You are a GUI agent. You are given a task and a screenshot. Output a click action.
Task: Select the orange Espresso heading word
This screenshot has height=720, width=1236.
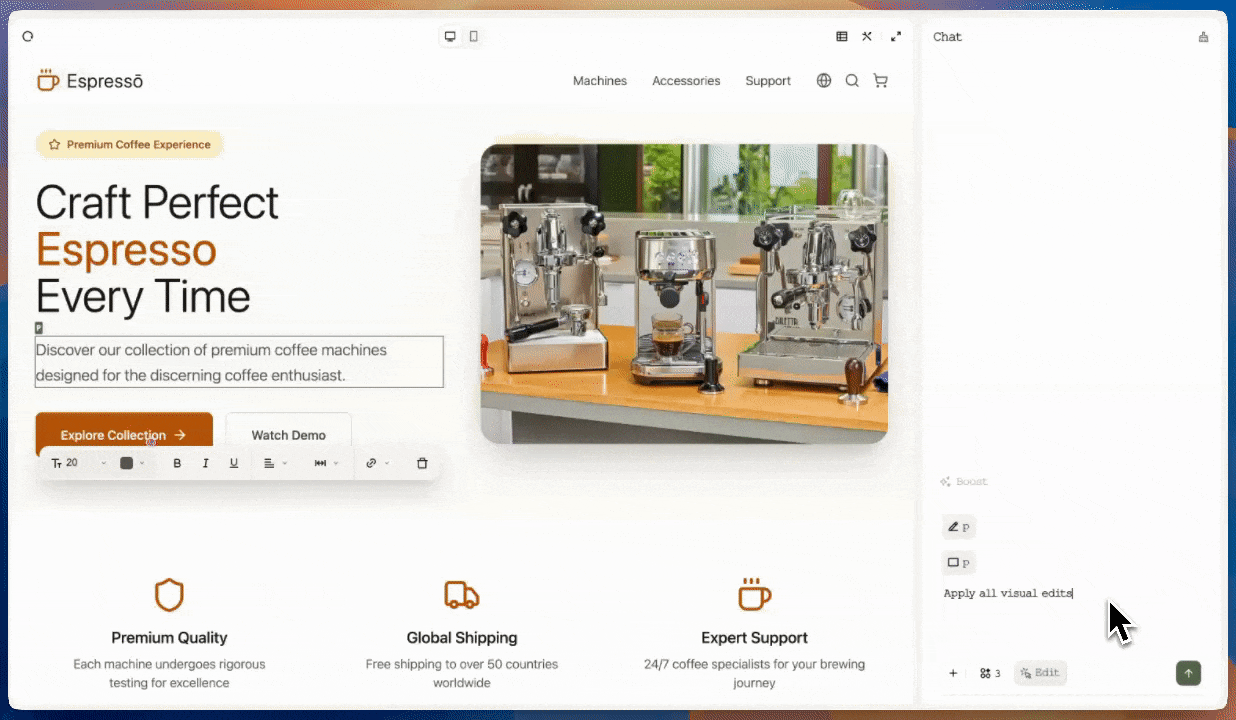(126, 250)
